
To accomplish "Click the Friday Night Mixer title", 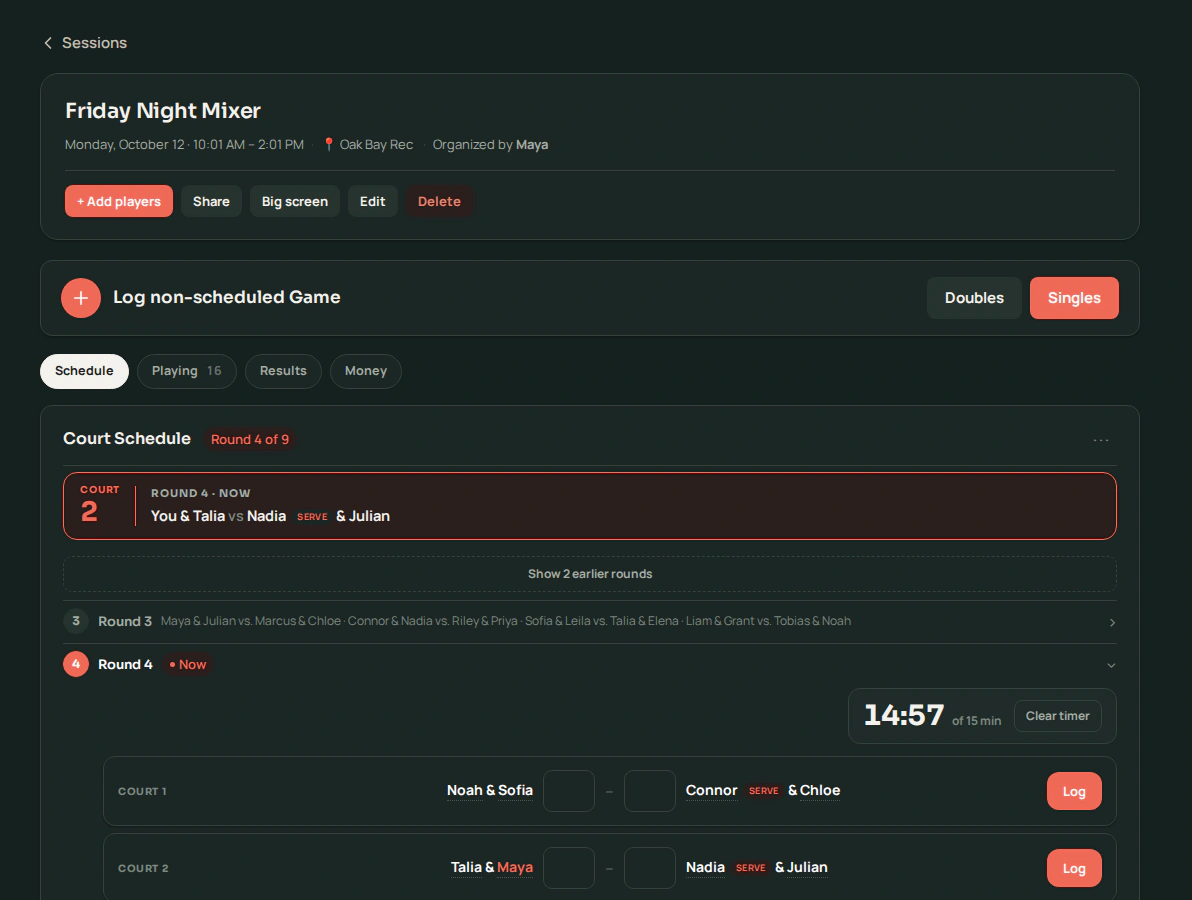I will 163,111.
